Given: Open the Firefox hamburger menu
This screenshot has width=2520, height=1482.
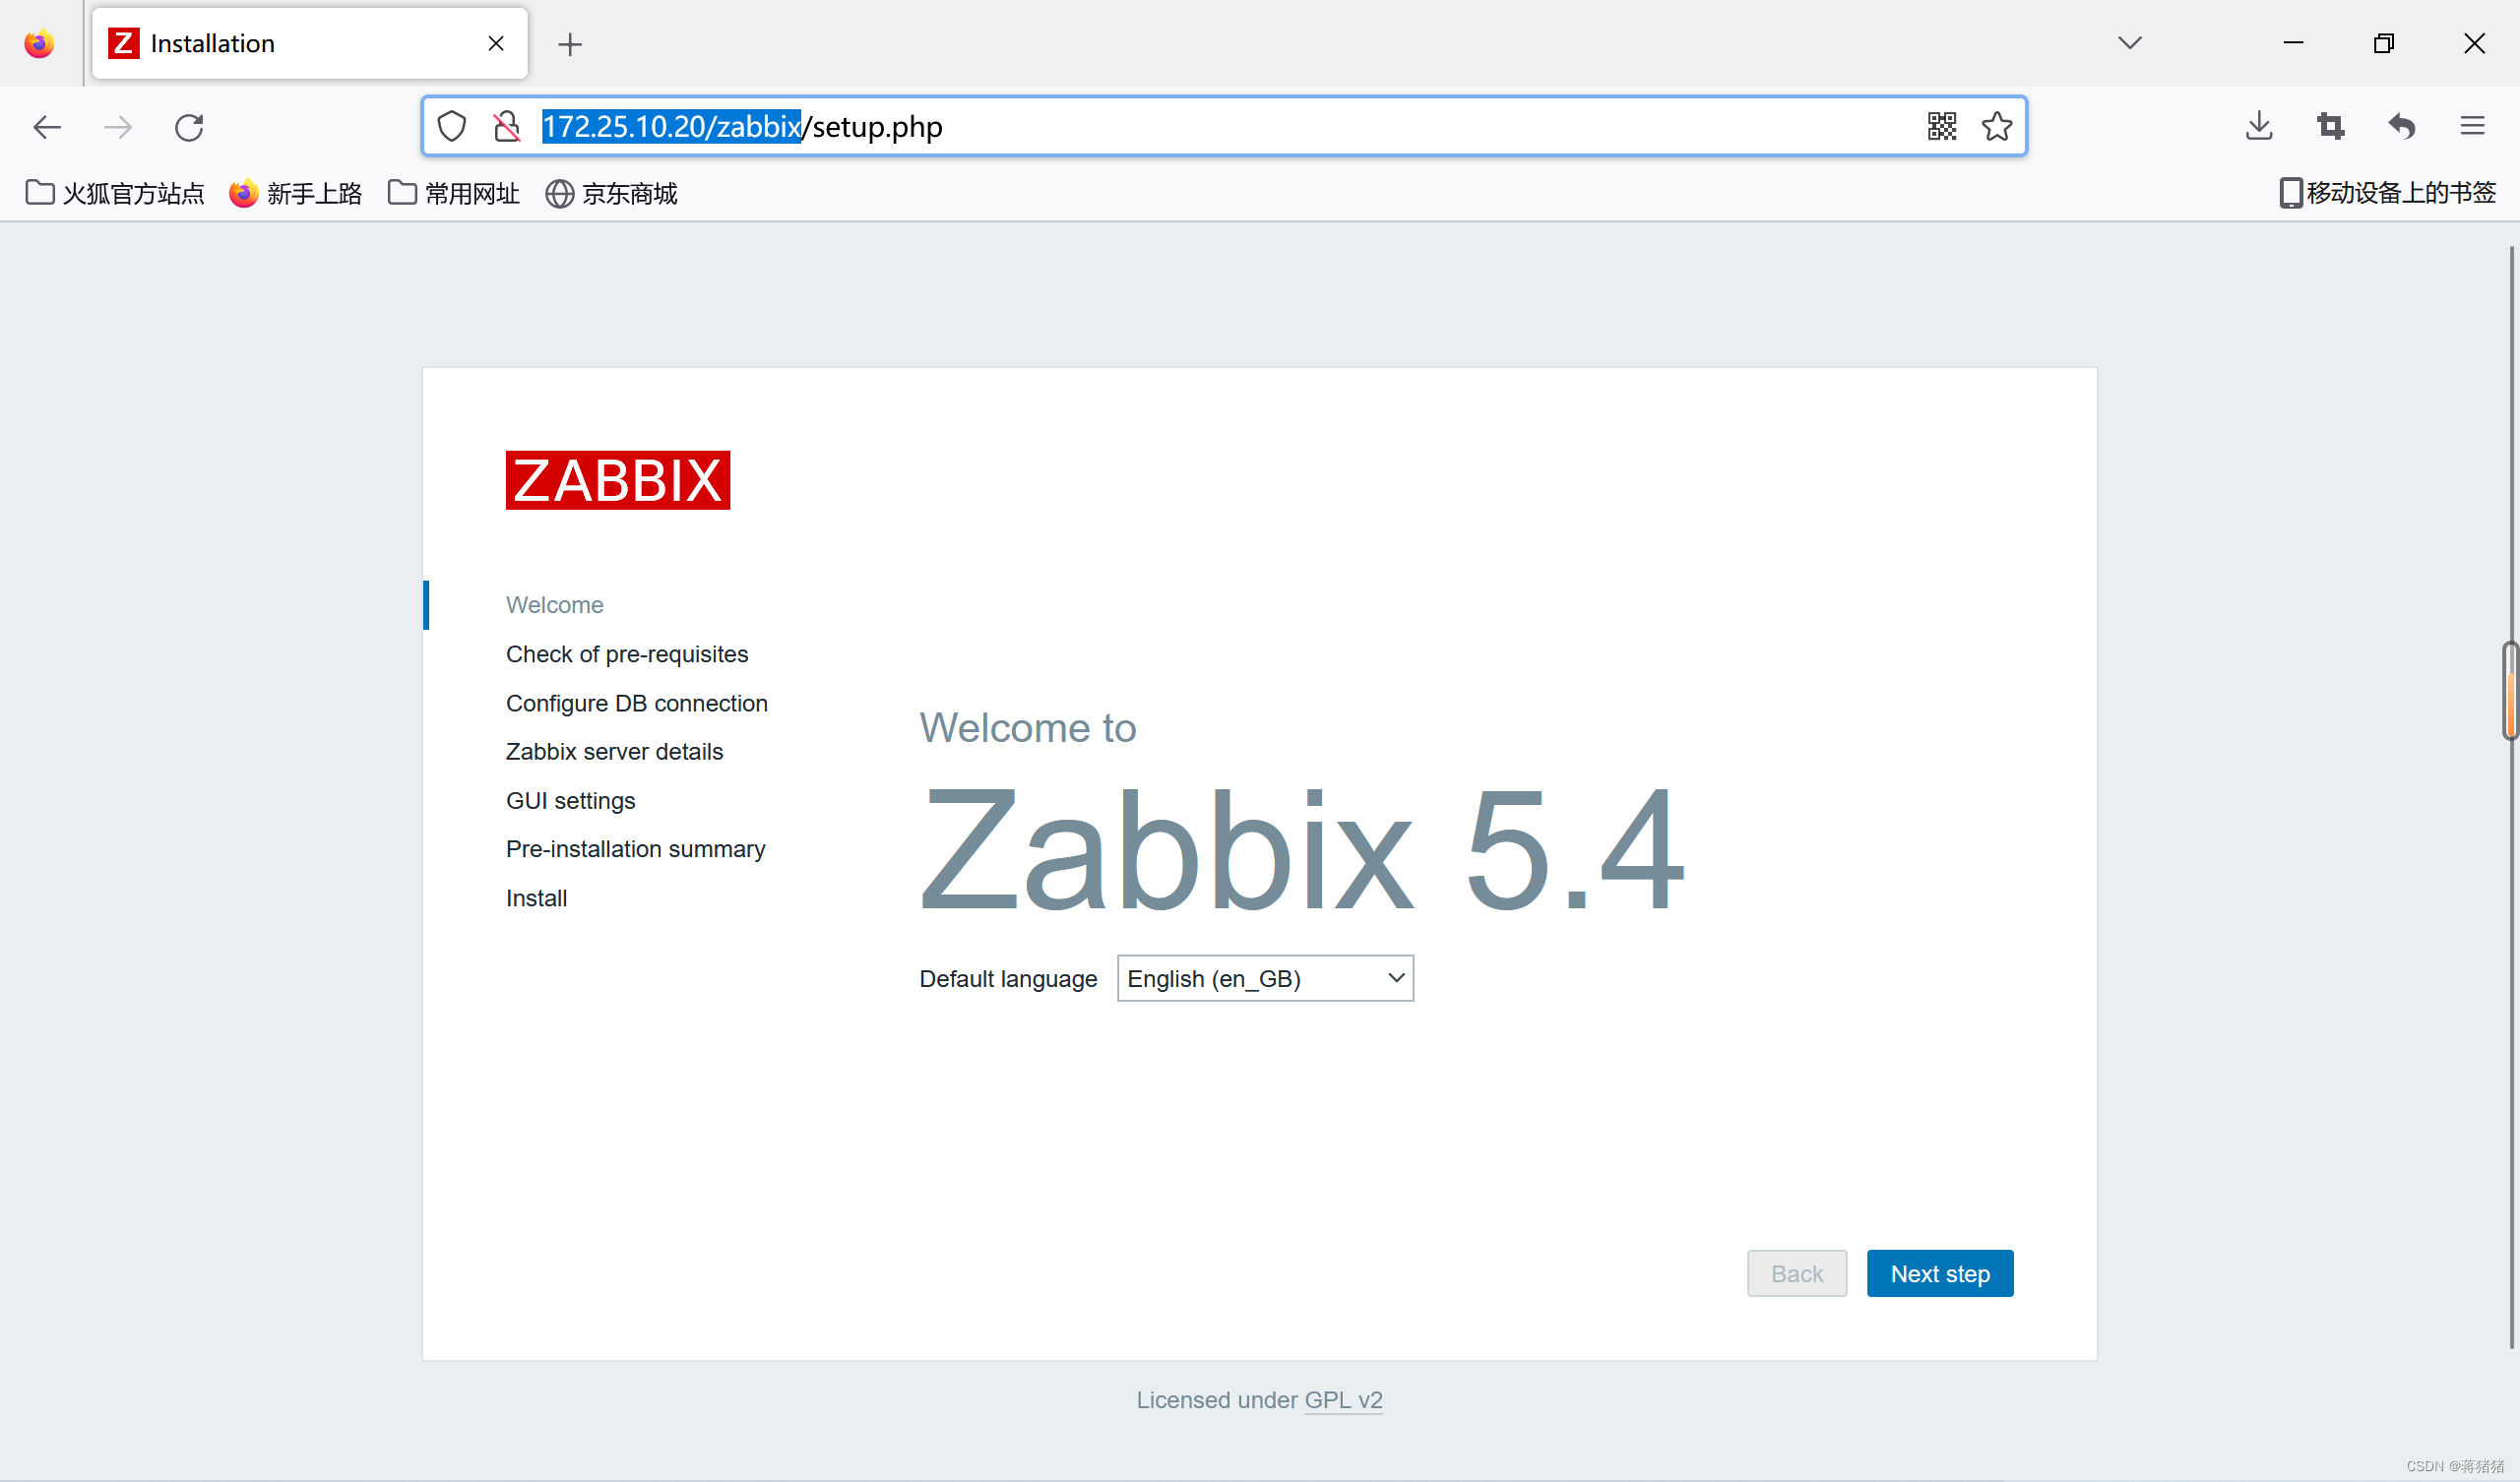Looking at the screenshot, I should coord(2472,127).
